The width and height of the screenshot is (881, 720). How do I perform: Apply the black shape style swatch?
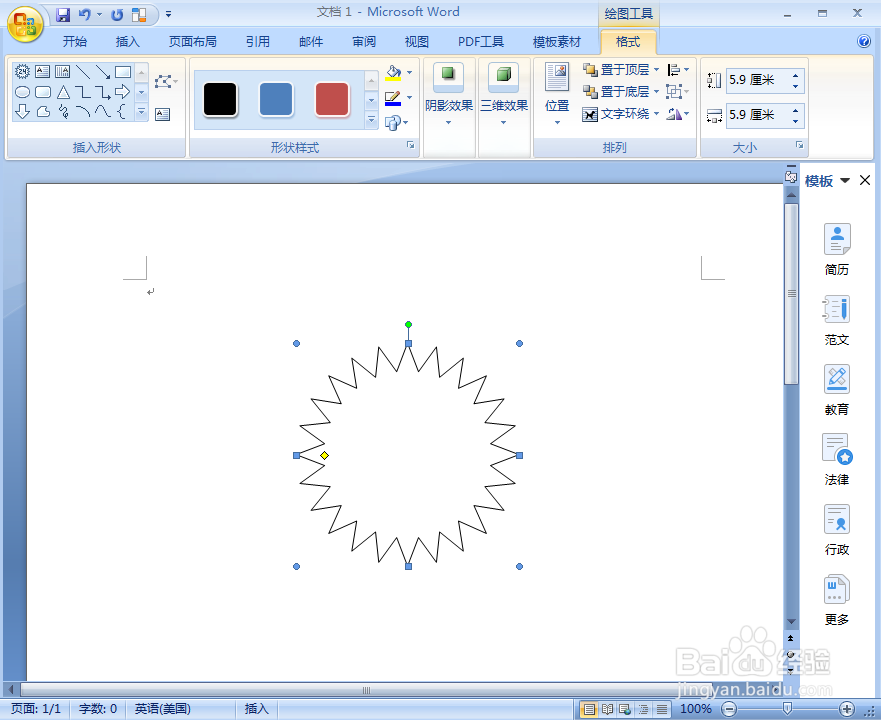click(x=220, y=99)
